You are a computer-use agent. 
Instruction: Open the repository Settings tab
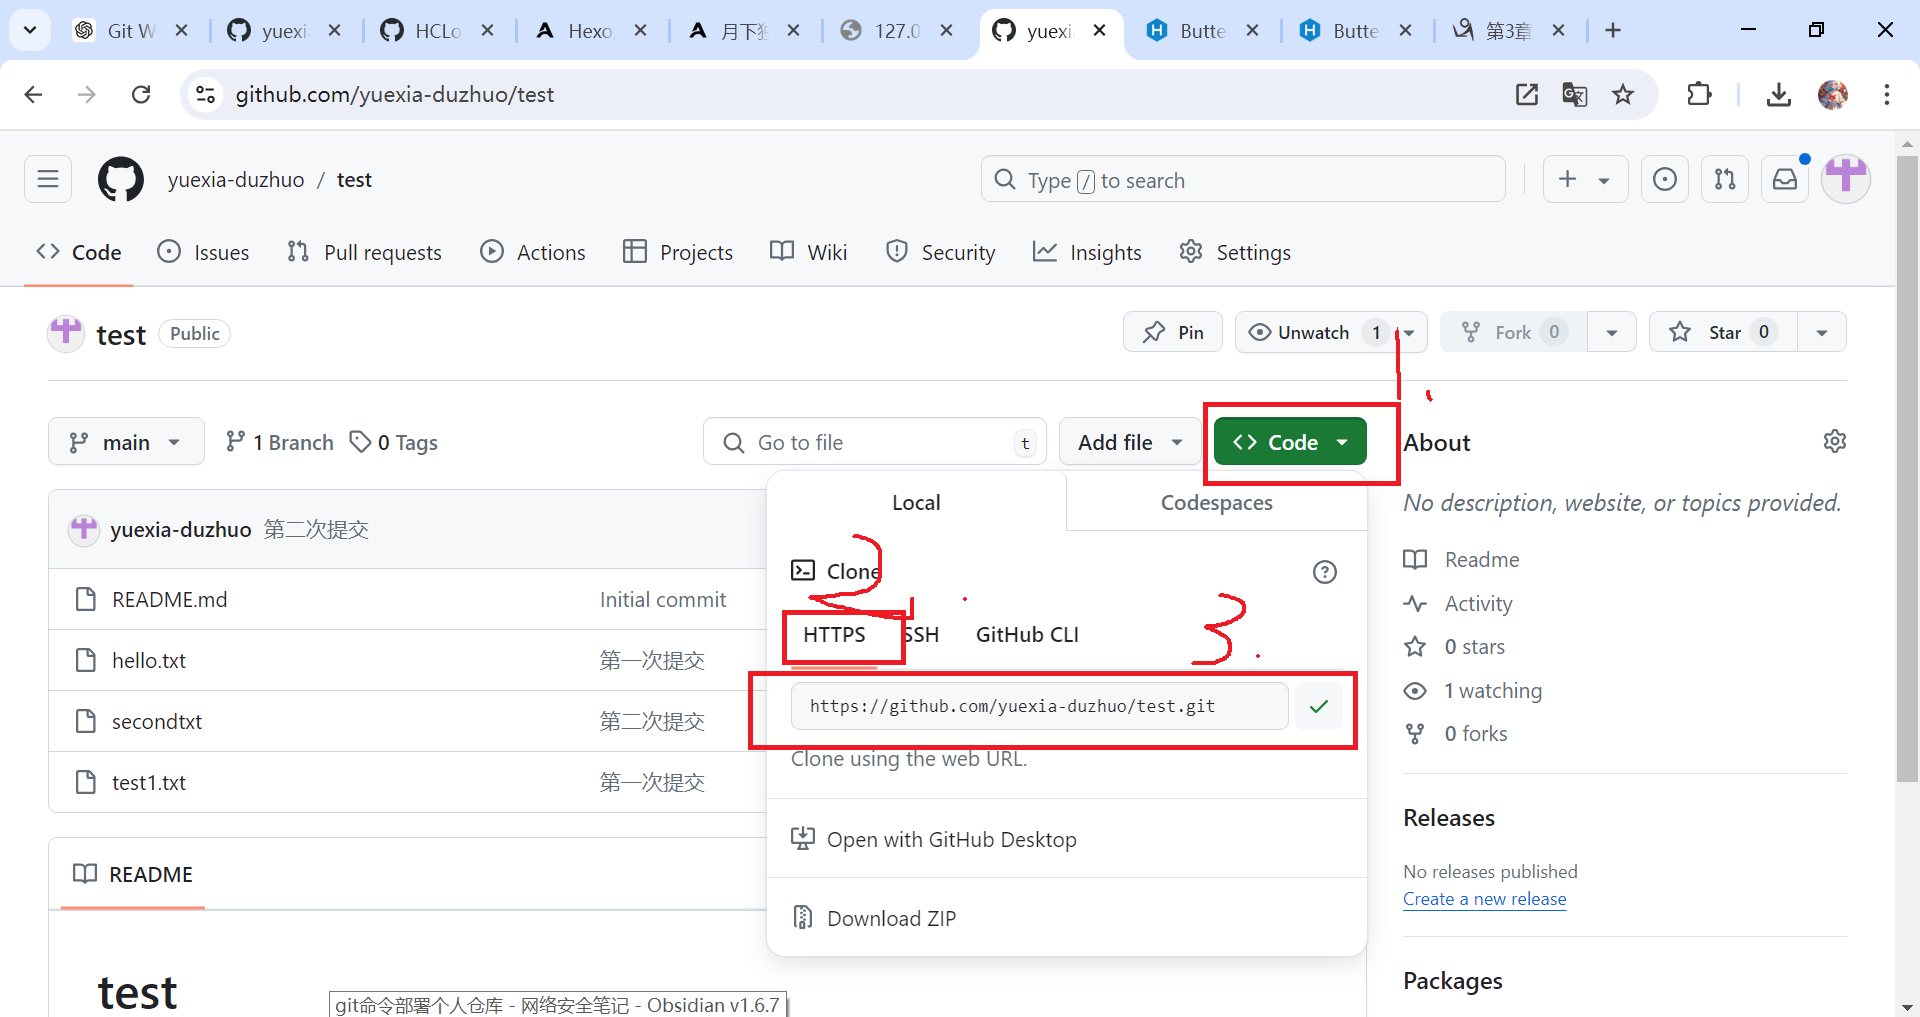pos(1235,252)
